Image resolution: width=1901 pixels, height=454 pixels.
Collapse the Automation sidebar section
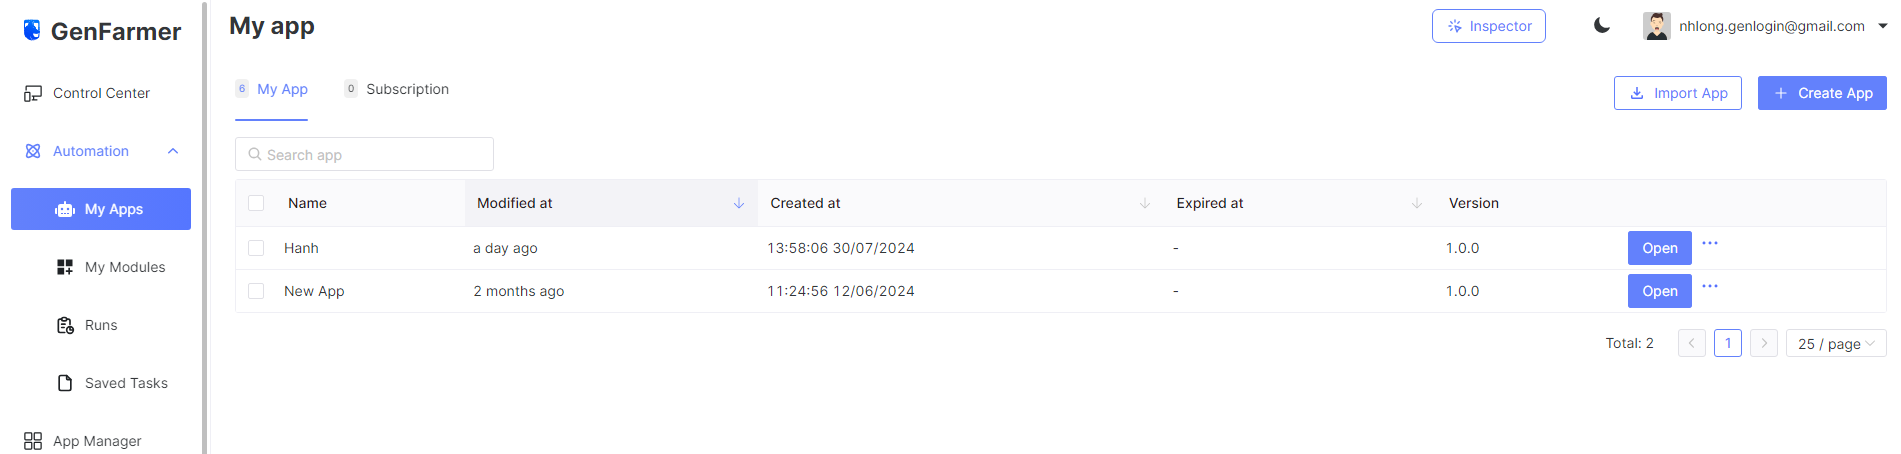[x=173, y=151]
